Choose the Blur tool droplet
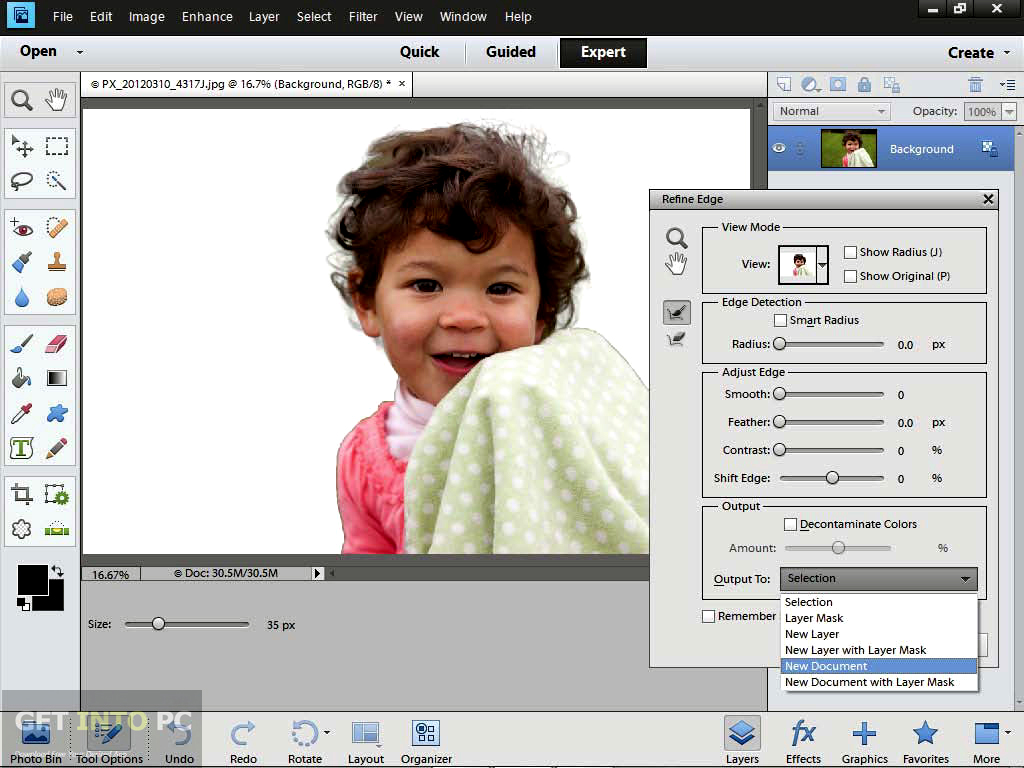 tap(22, 297)
